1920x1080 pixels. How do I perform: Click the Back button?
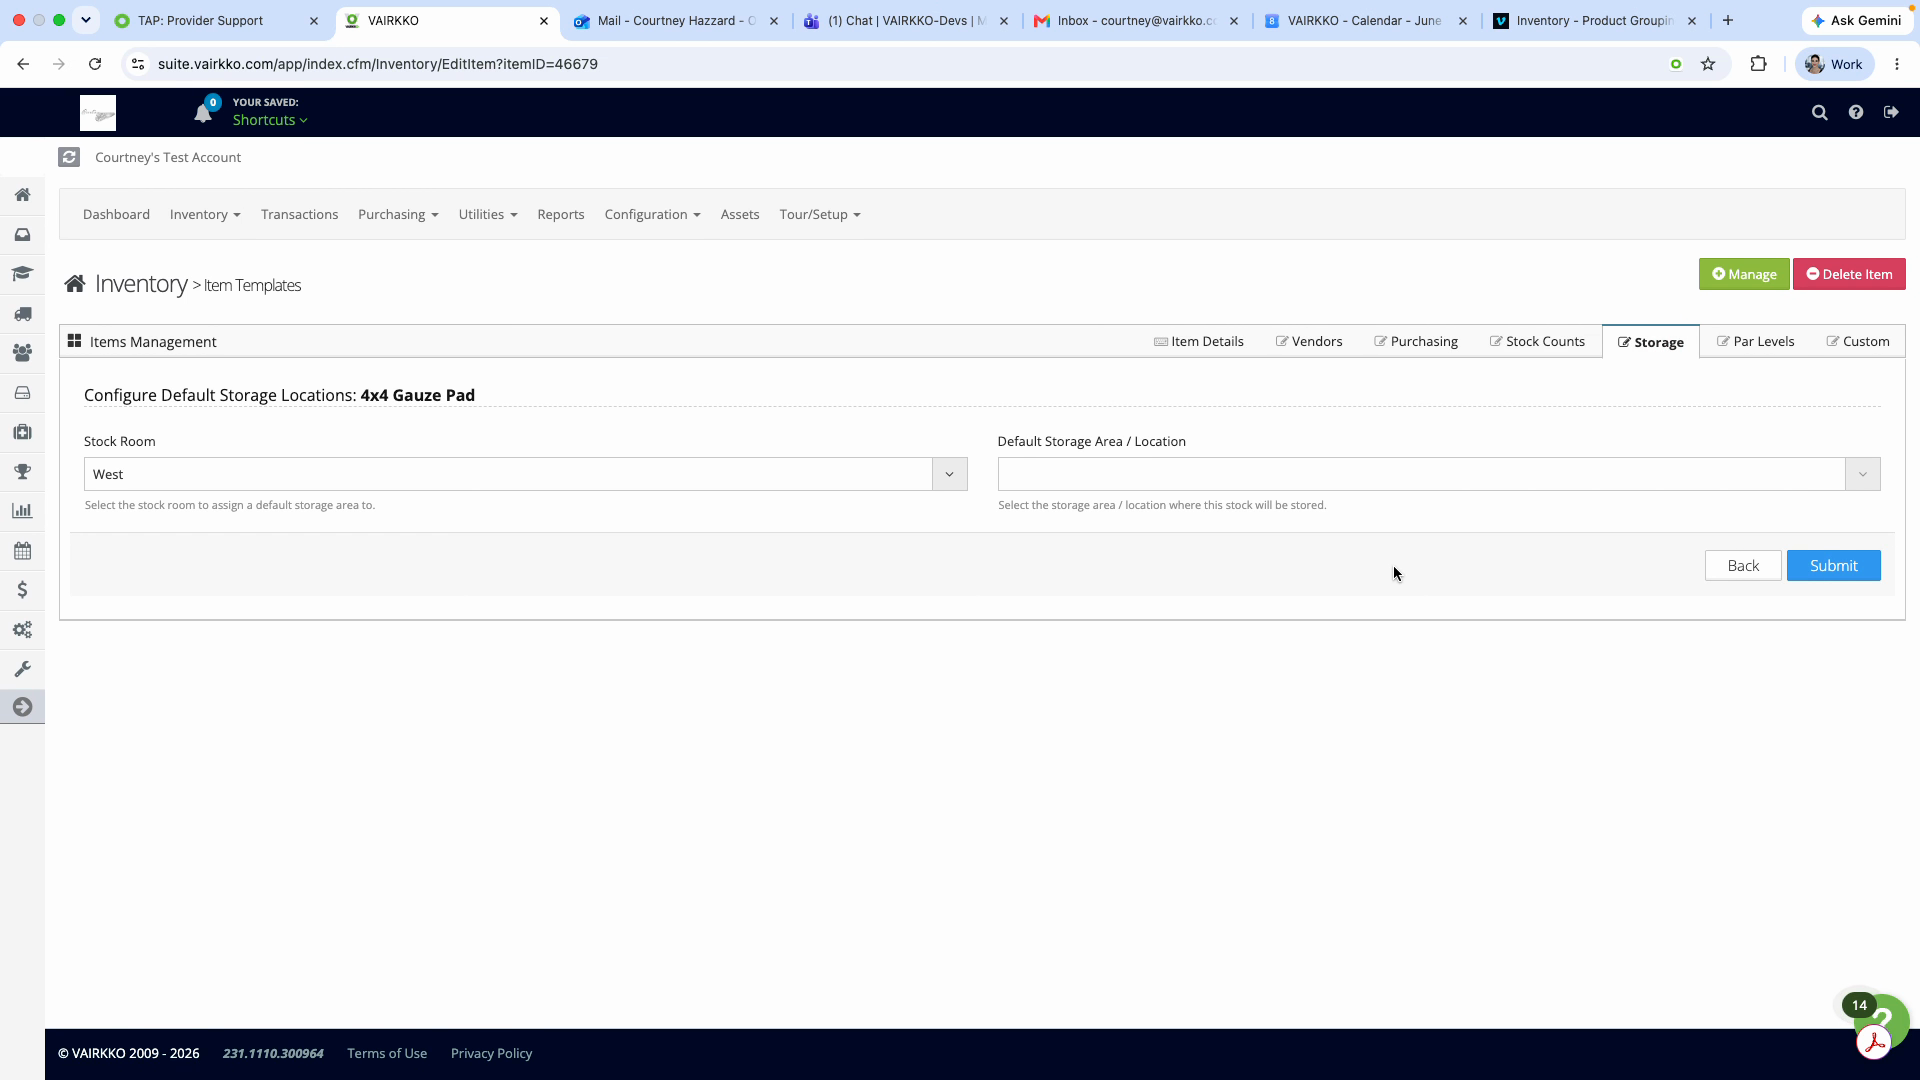(x=1742, y=565)
